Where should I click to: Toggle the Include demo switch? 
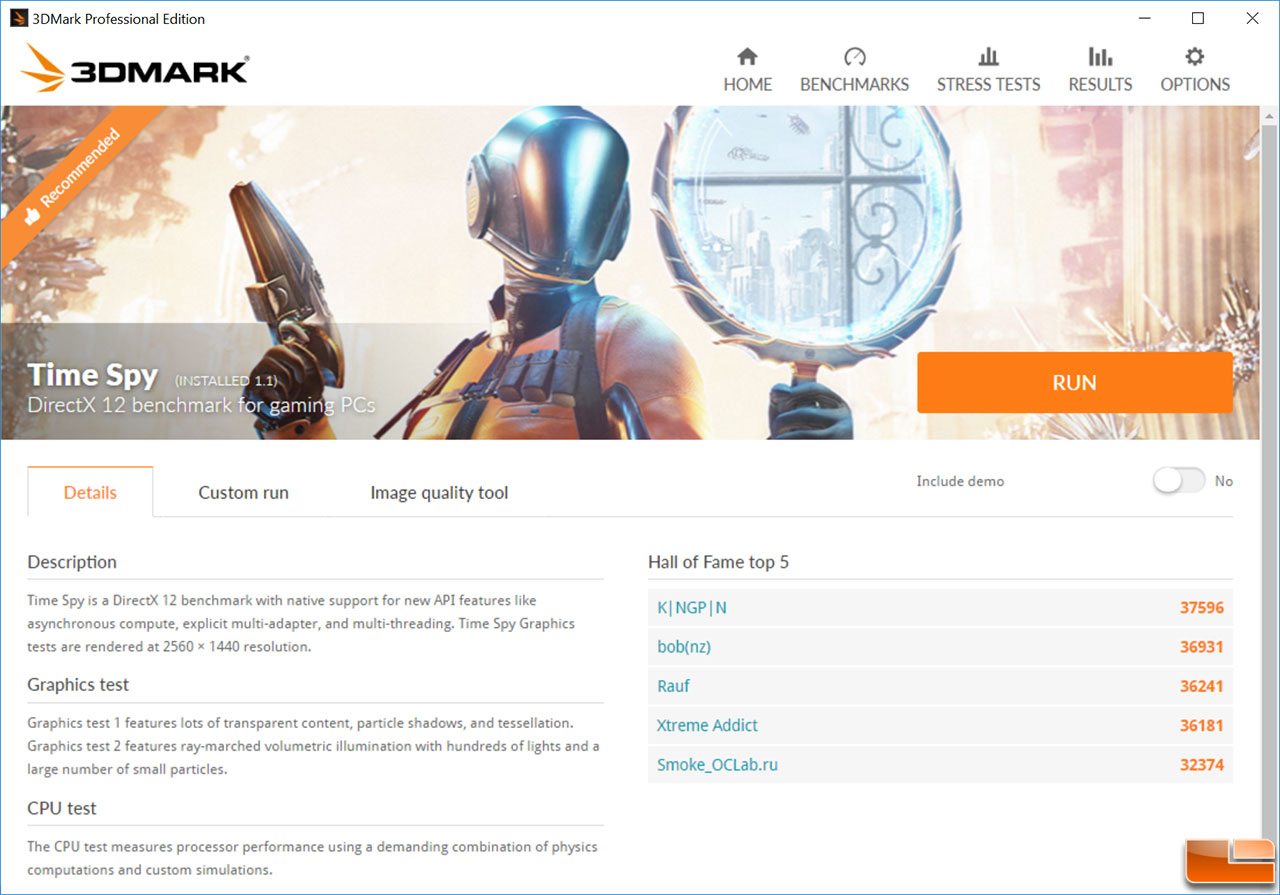pyautogui.click(x=1179, y=481)
